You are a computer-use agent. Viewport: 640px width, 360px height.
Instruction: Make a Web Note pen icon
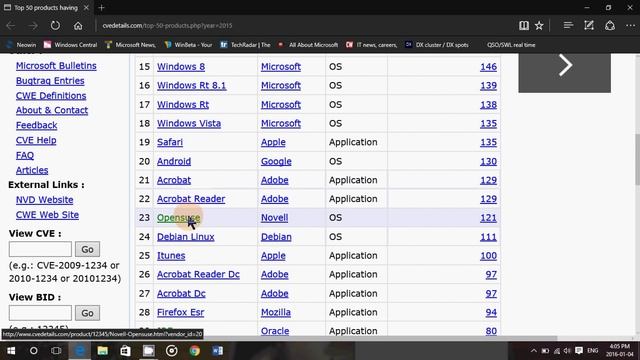(589, 25)
